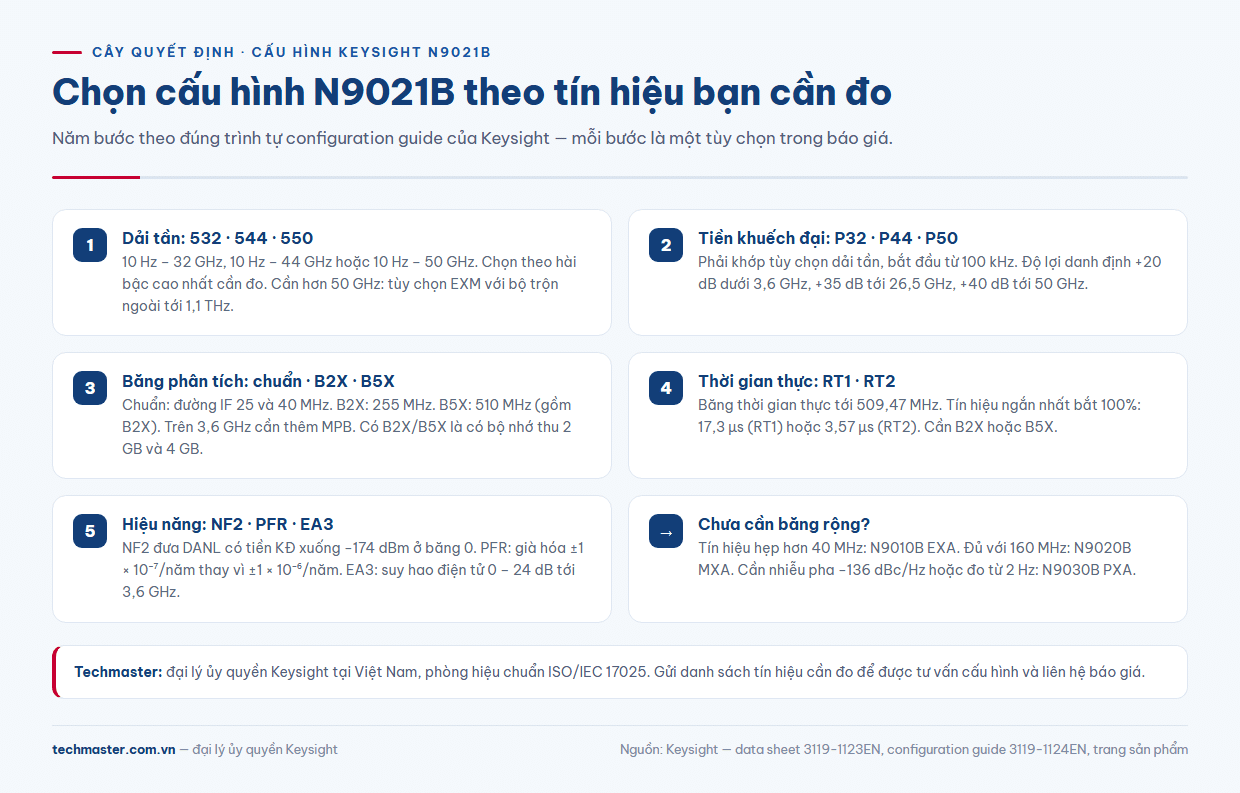Click the text Băng thời gian thực tới 509,47 MHz
Screen dimensions: 1240x793
pos(919,416)
